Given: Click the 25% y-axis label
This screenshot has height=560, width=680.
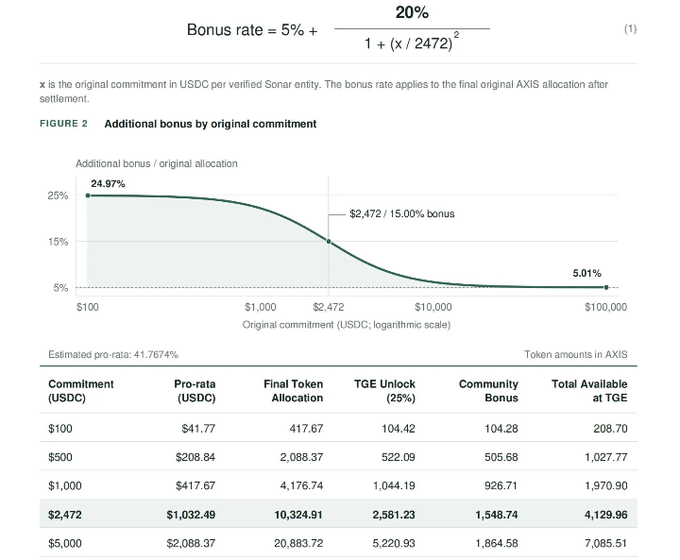Looking at the screenshot, I should click(x=58, y=196).
